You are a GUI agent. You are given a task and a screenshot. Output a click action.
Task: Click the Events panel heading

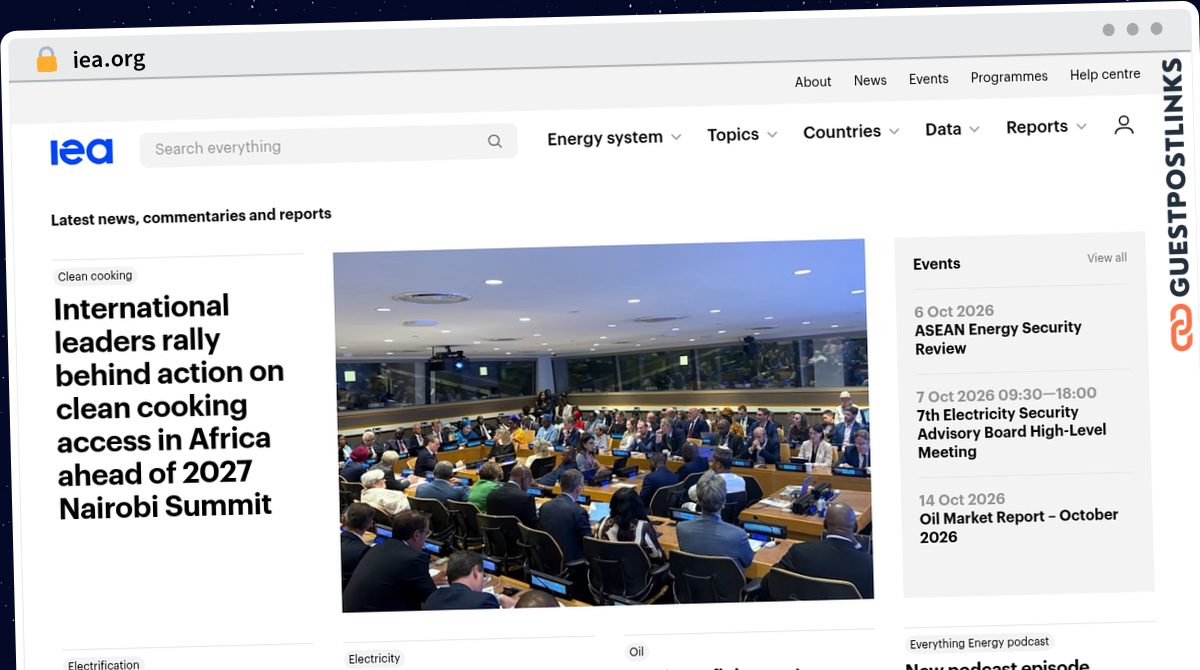coord(936,264)
